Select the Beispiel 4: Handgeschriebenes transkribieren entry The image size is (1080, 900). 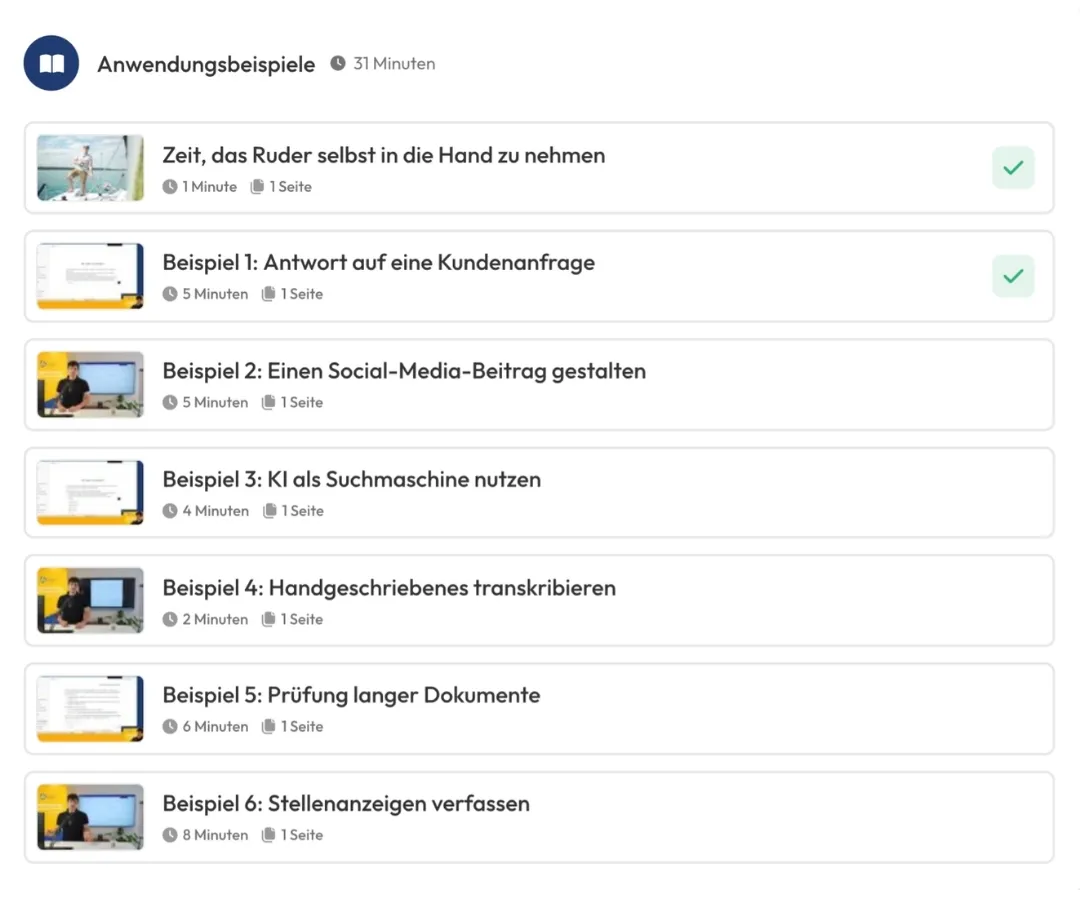(389, 588)
